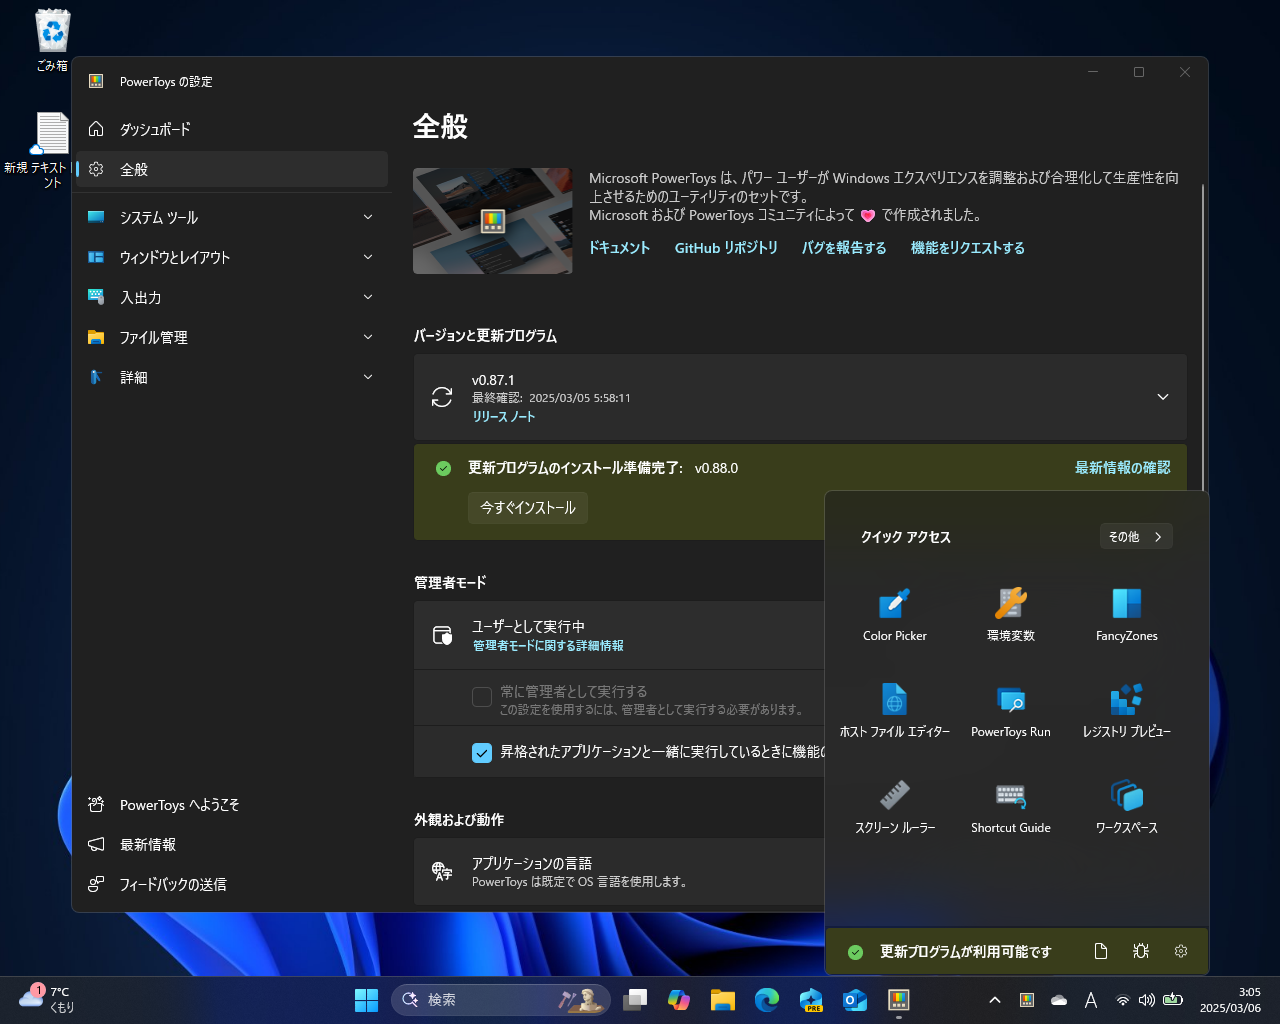Enable 常に管理者として実行する checkbox

[482, 696]
